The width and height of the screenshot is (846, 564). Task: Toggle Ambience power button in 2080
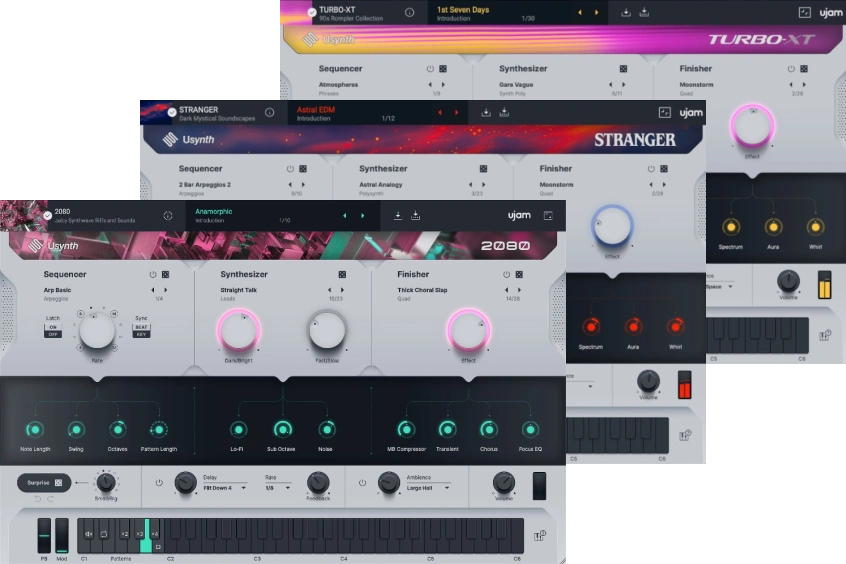pyautogui.click(x=363, y=483)
